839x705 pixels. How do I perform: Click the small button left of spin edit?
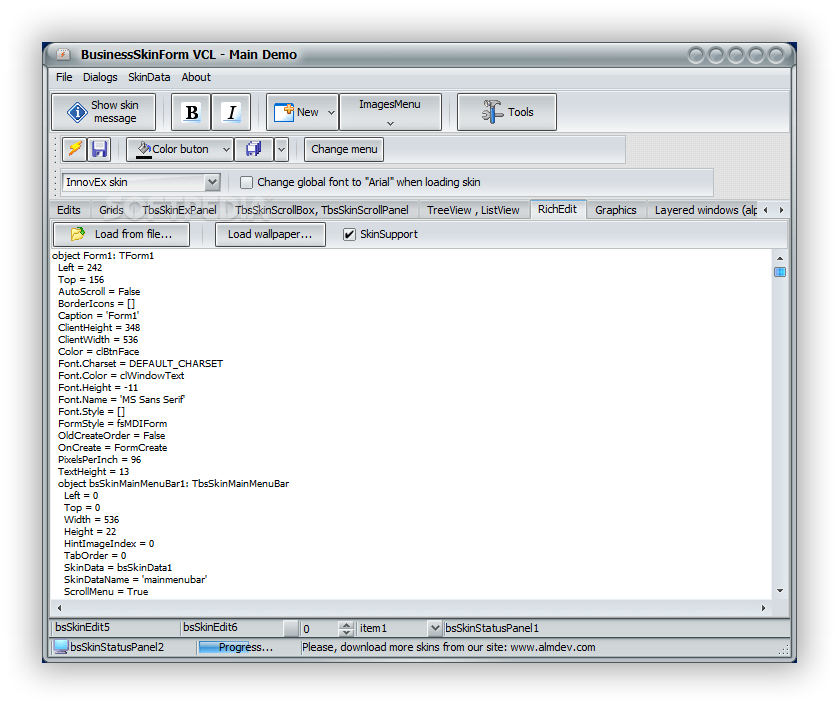291,629
